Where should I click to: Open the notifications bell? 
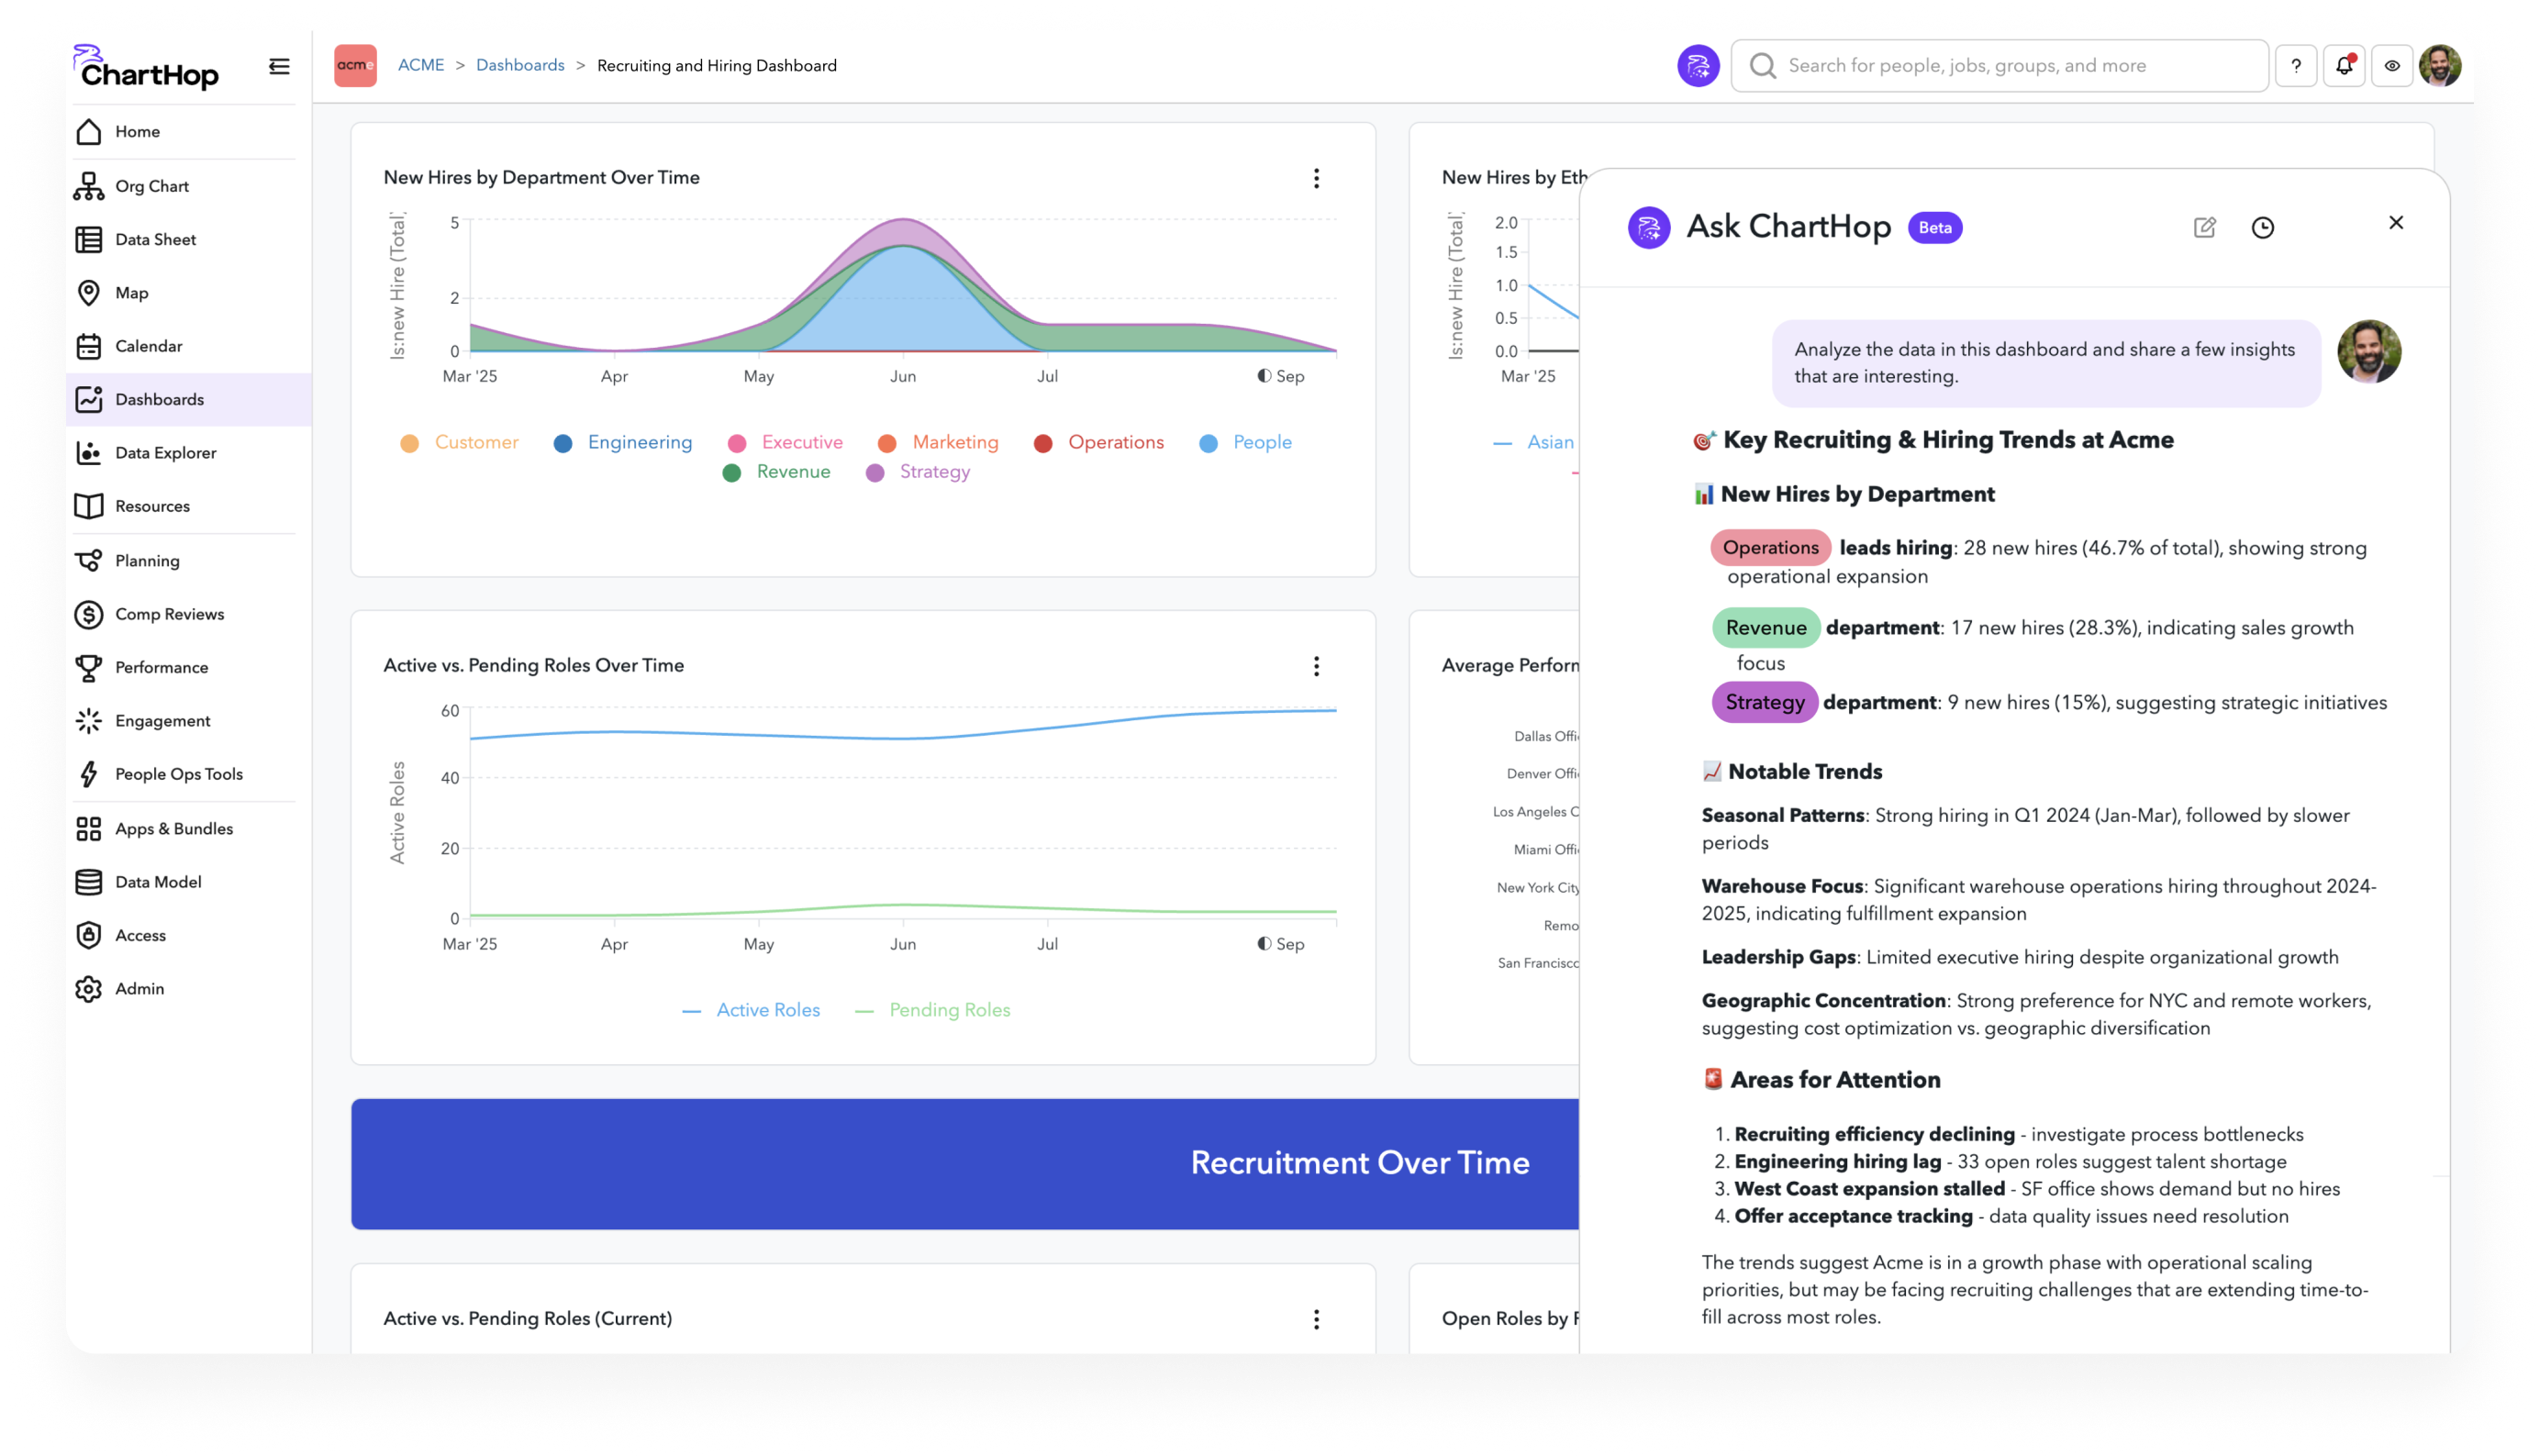tap(2344, 66)
